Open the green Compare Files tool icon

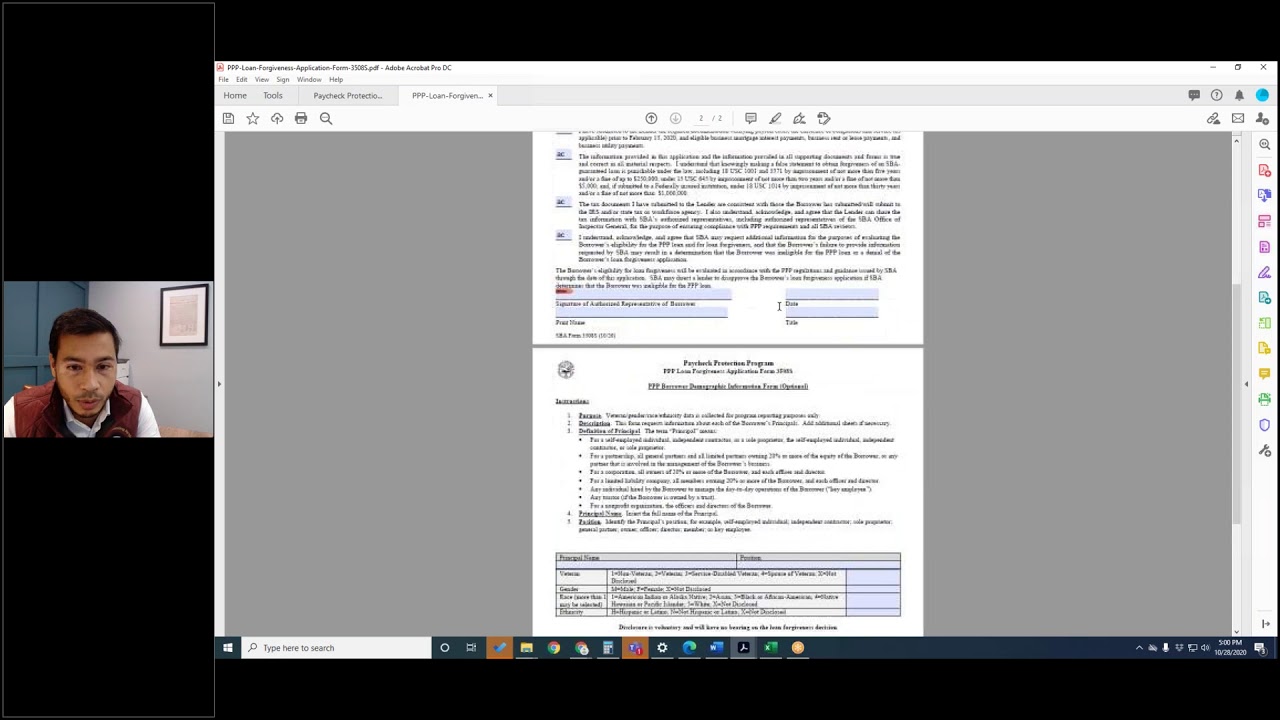[x=1265, y=323]
